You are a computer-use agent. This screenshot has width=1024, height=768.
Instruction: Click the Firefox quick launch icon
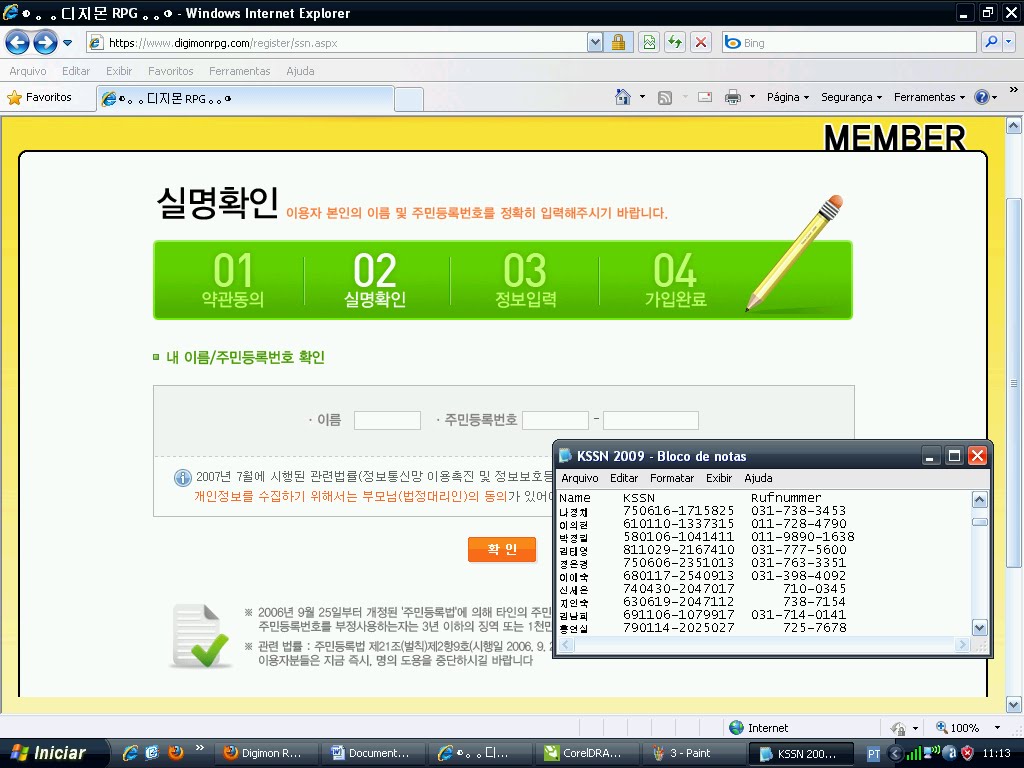(176, 753)
